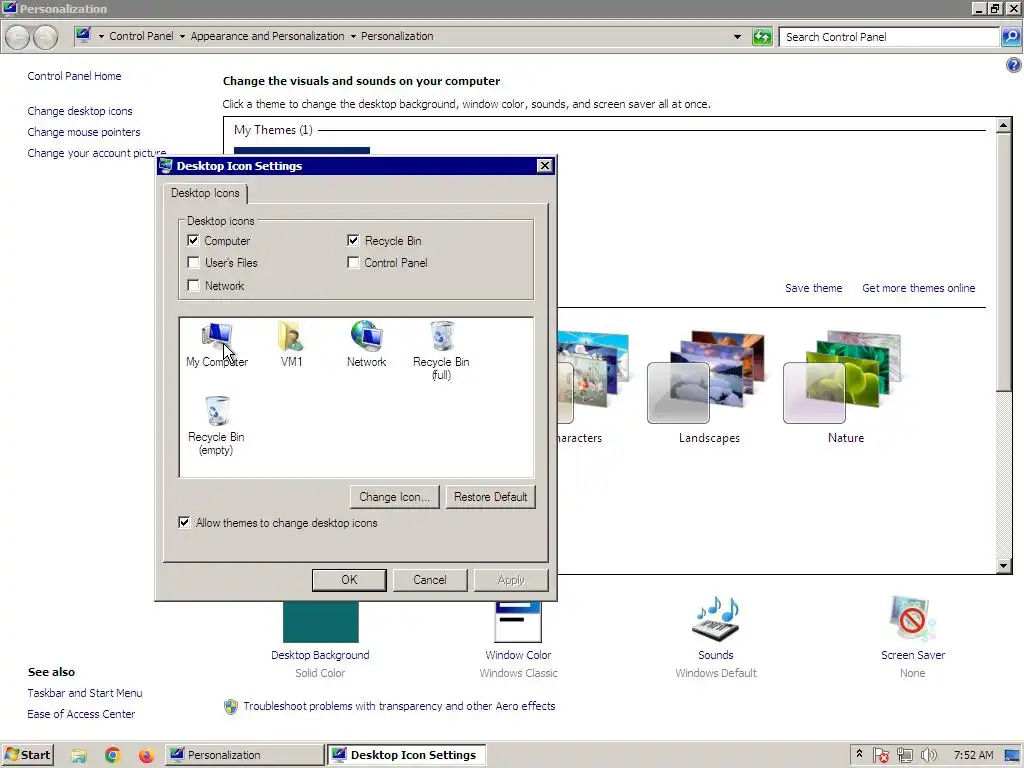Open the Sounds icon
Viewport: 1024px width, 768px height.
pyautogui.click(x=716, y=619)
